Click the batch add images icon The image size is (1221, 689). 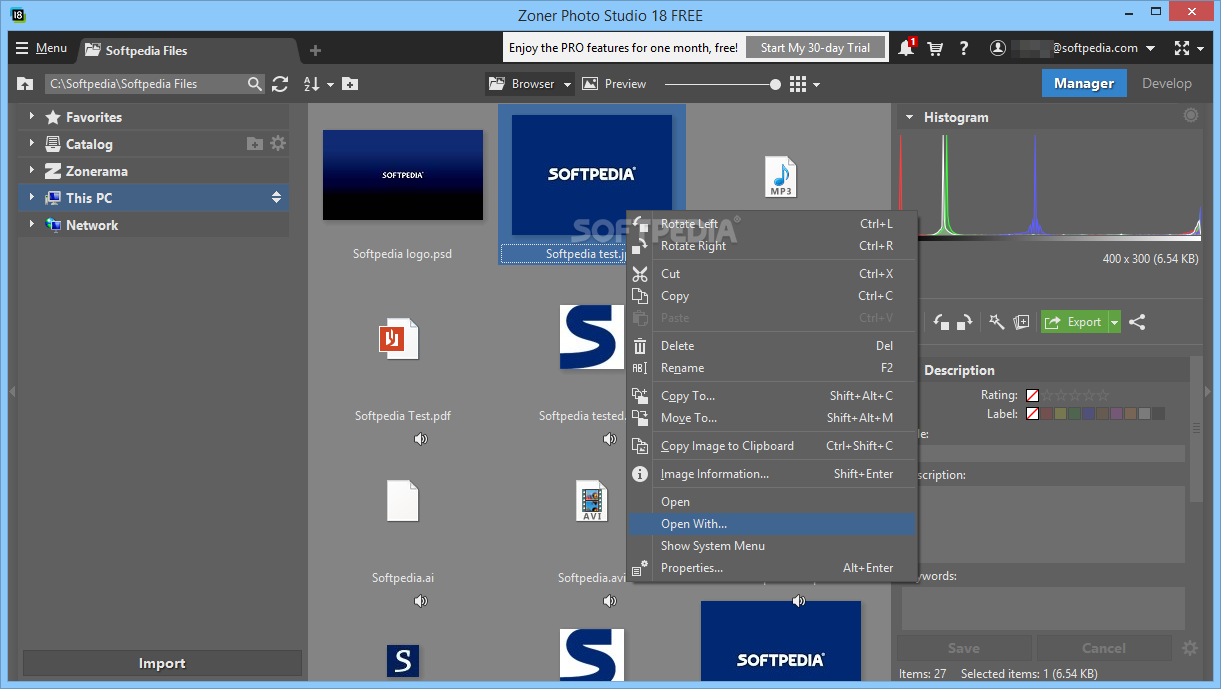[x=1021, y=322]
